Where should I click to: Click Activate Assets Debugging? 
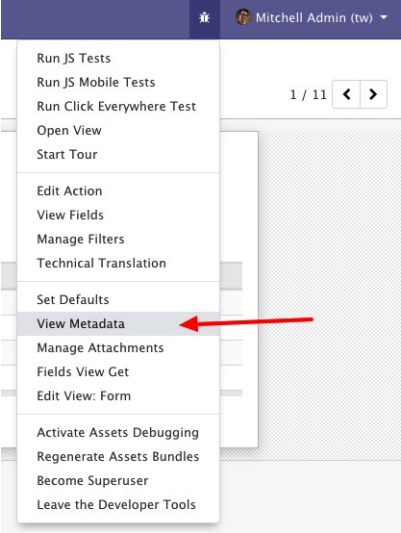[x=118, y=432]
